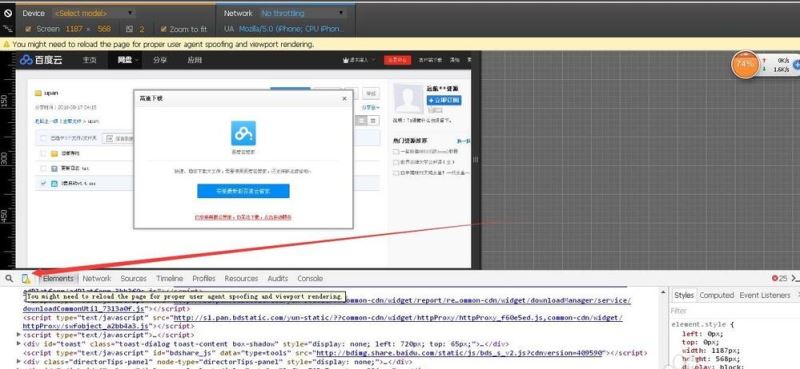Switch to the Resources tab

[x=241, y=279]
